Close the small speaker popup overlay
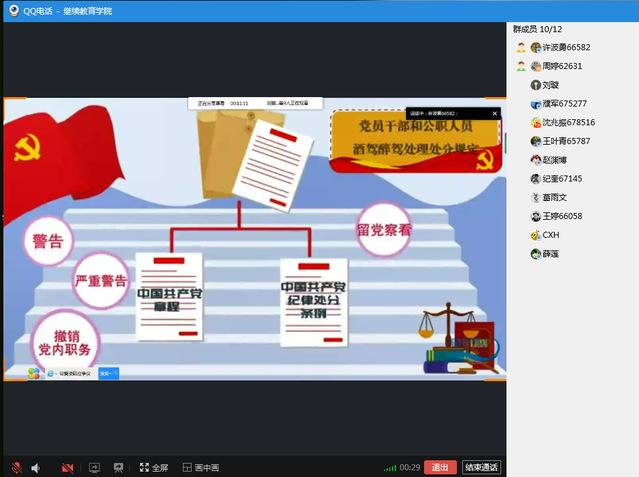639x477 pixels. (x=494, y=114)
